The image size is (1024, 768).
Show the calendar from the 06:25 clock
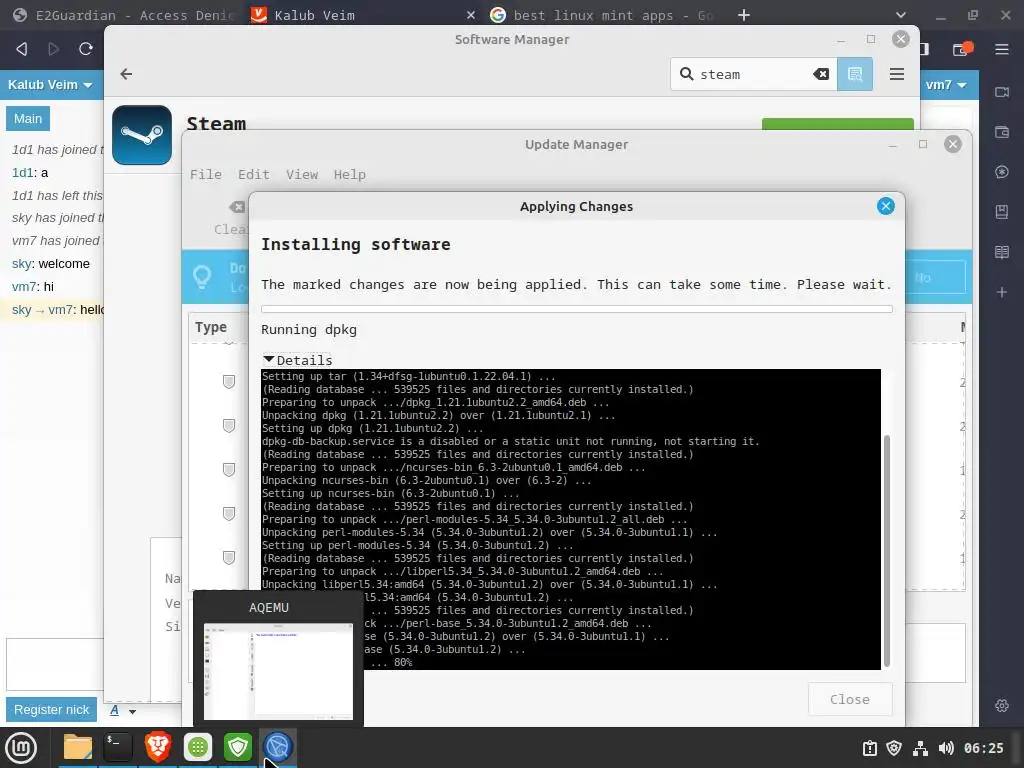click(x=984, y=748)
